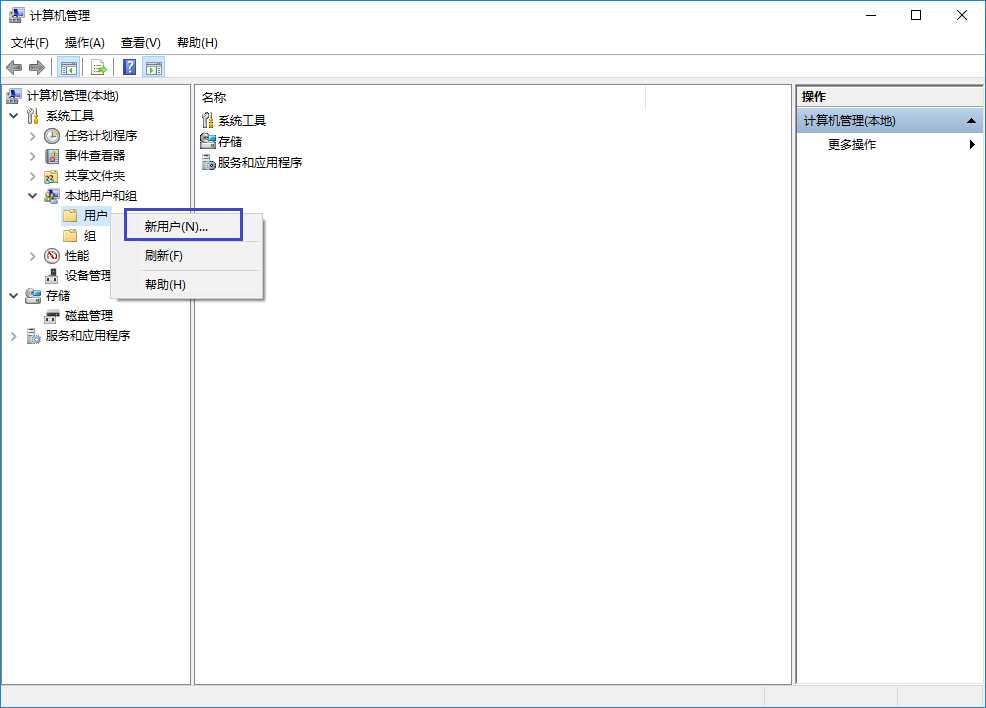The image size is (986, 708).
Task: Open the 文件(F) menu
Action: click(x=30, y=43)
